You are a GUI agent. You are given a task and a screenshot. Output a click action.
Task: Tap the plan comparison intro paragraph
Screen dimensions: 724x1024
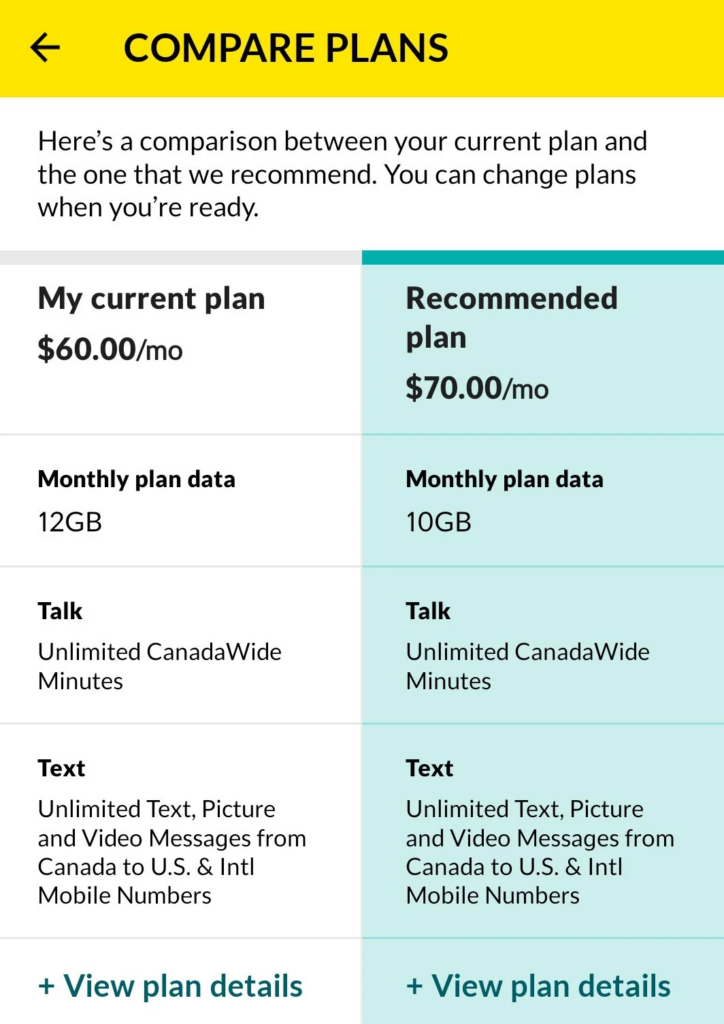point(342,174)
